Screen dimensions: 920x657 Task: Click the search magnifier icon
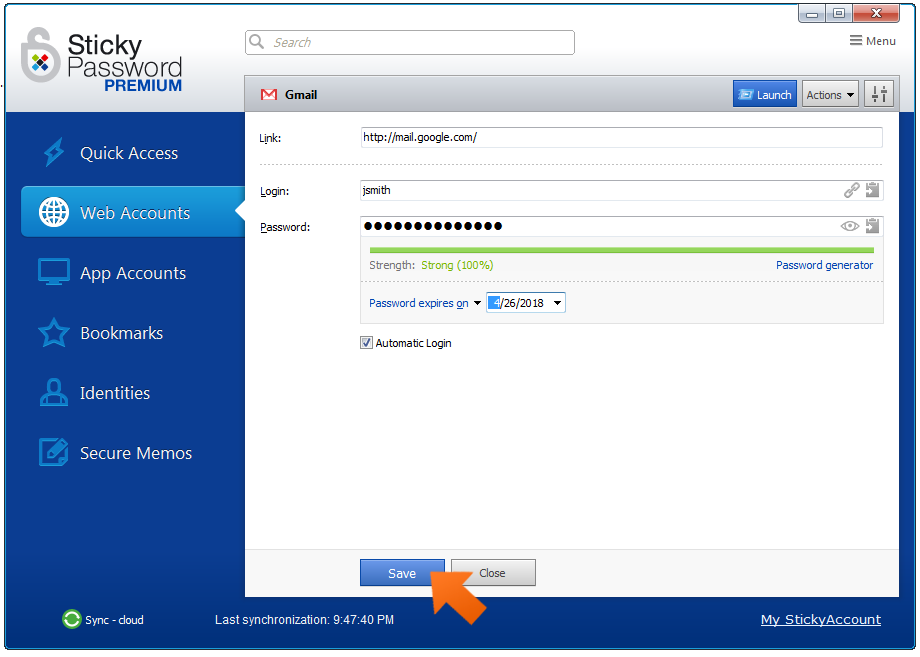pyautogui.click(x=256, y=42)
